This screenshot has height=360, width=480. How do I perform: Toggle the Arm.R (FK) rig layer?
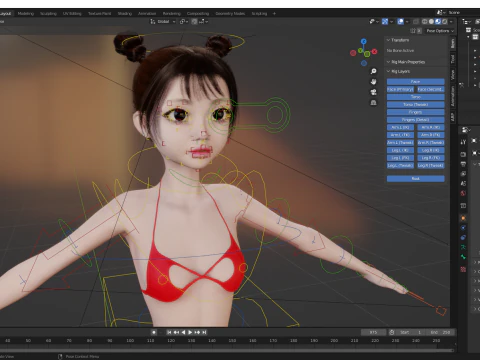pos(431,135)
